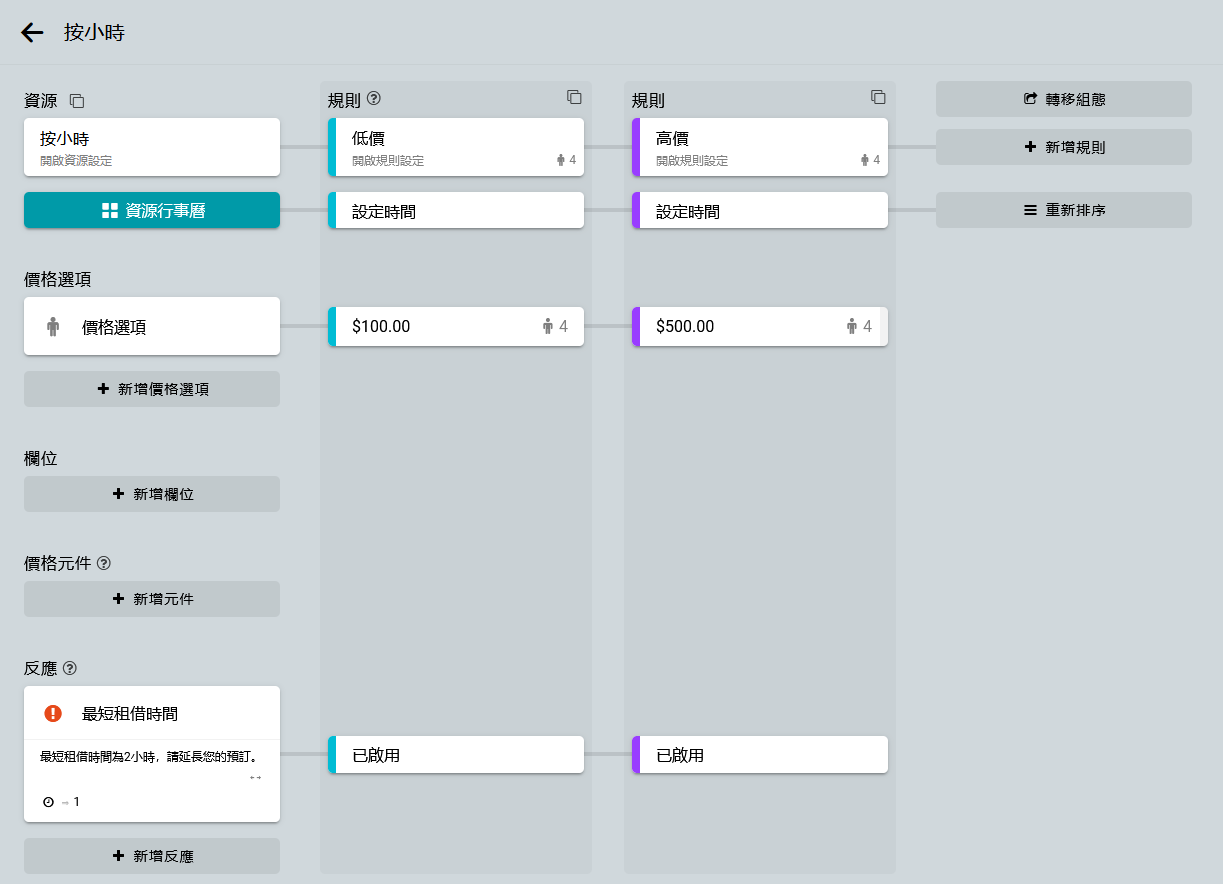Click help icon beside 反應
1223x884 pixels.
pos(70,668)
